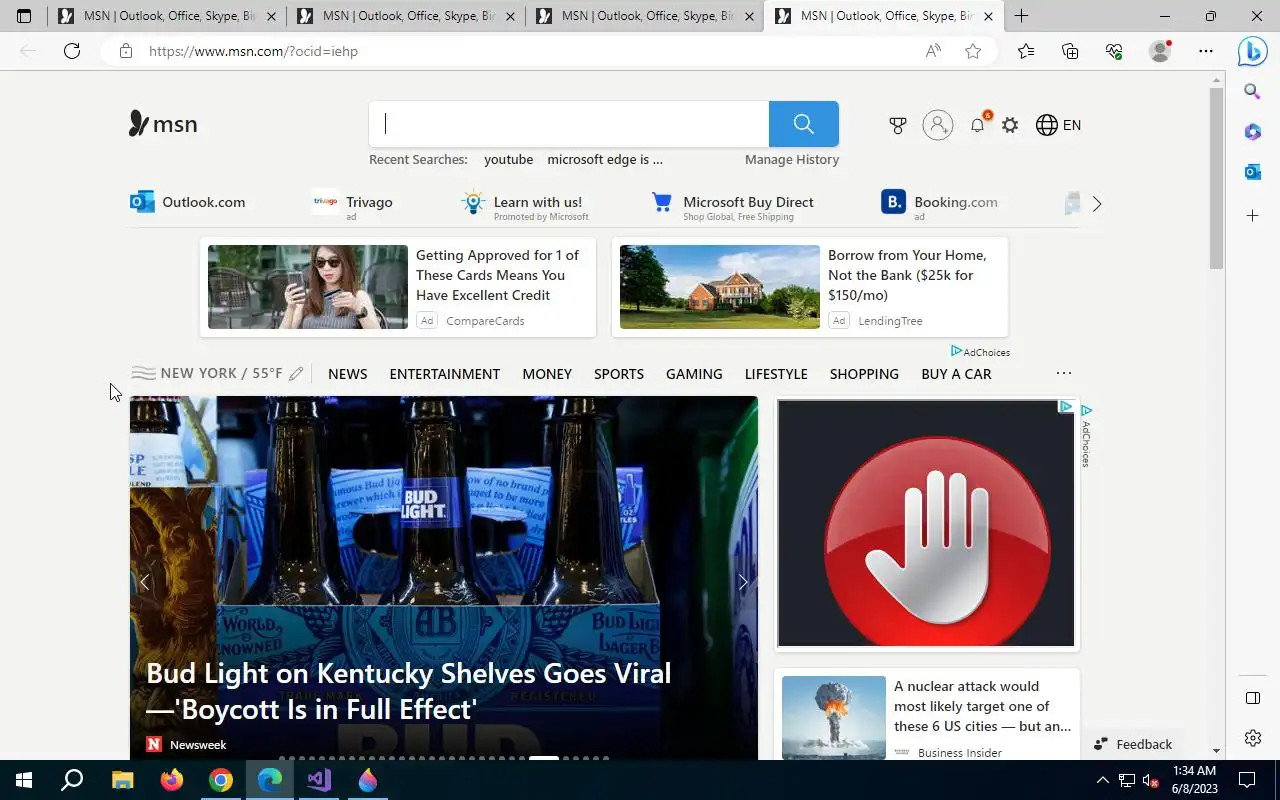Screen dimensions: 1280x800
Task: Click the view site information lock icon
Action: [126, 51]
